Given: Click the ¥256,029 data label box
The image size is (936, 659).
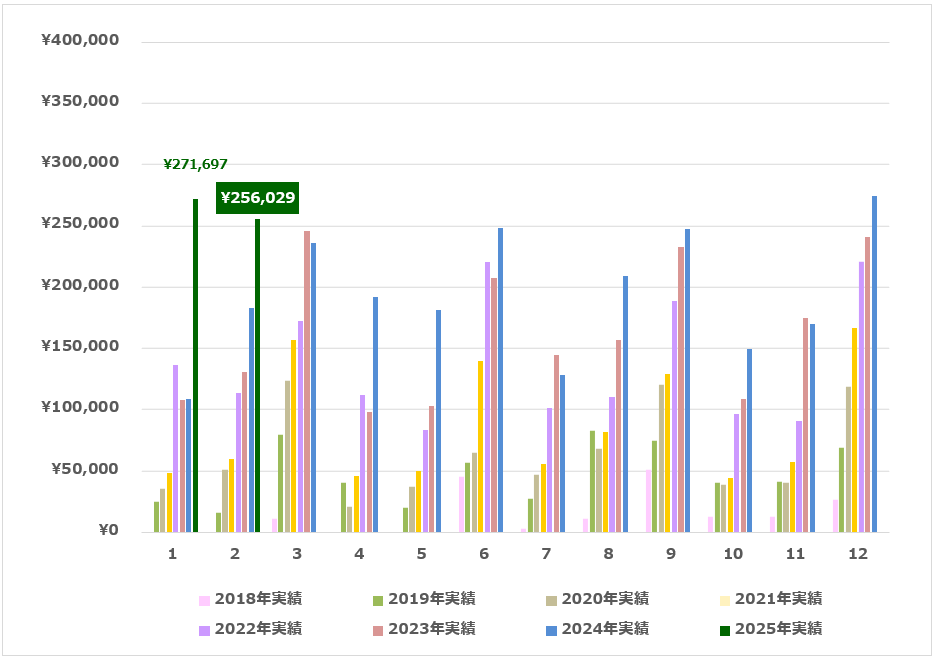Looking at the screenshot, I should [257, 198].
